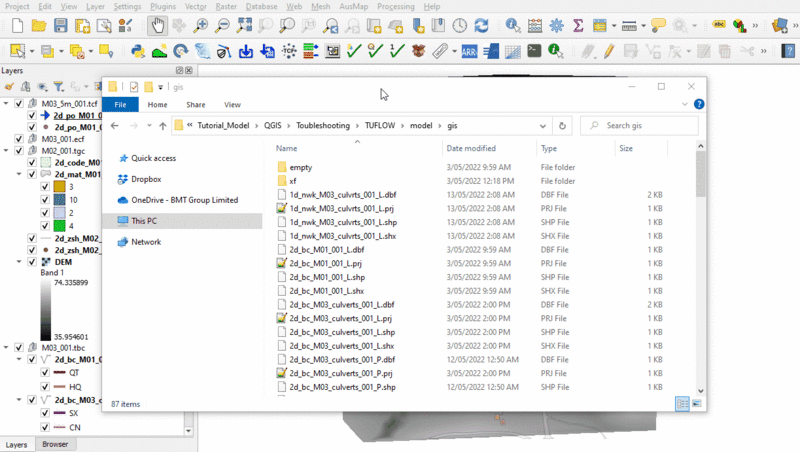The image size is (800, 452).
Task: Open the Python console icon
Action: point(136,51)
